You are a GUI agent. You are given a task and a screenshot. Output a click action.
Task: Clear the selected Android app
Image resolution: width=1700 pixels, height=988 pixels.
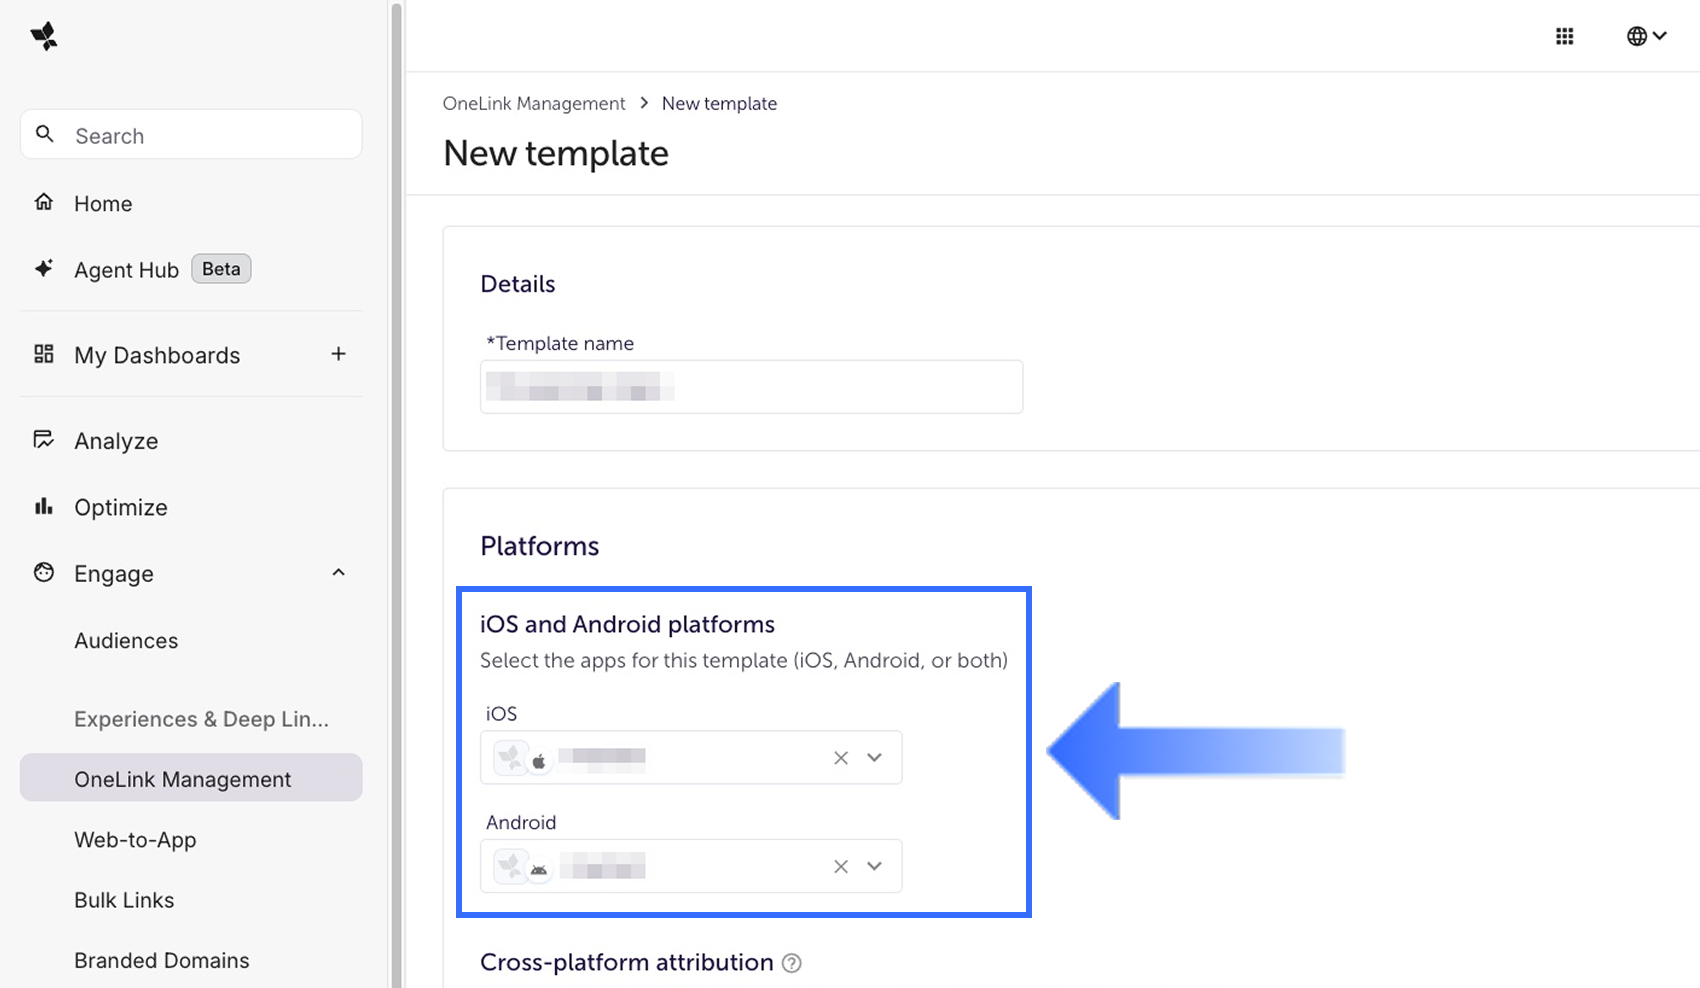click(x=841, y=866)
